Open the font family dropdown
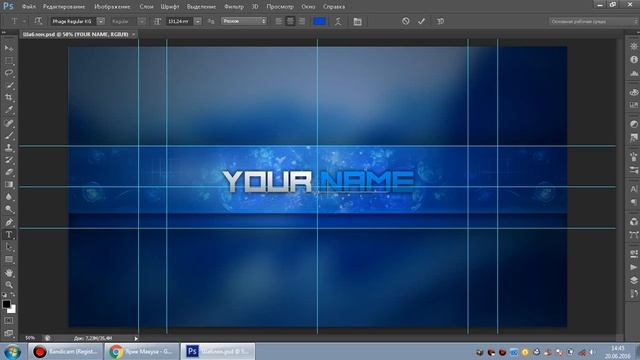The width and height of the screenshot is (640, 360). coord(101,21)
